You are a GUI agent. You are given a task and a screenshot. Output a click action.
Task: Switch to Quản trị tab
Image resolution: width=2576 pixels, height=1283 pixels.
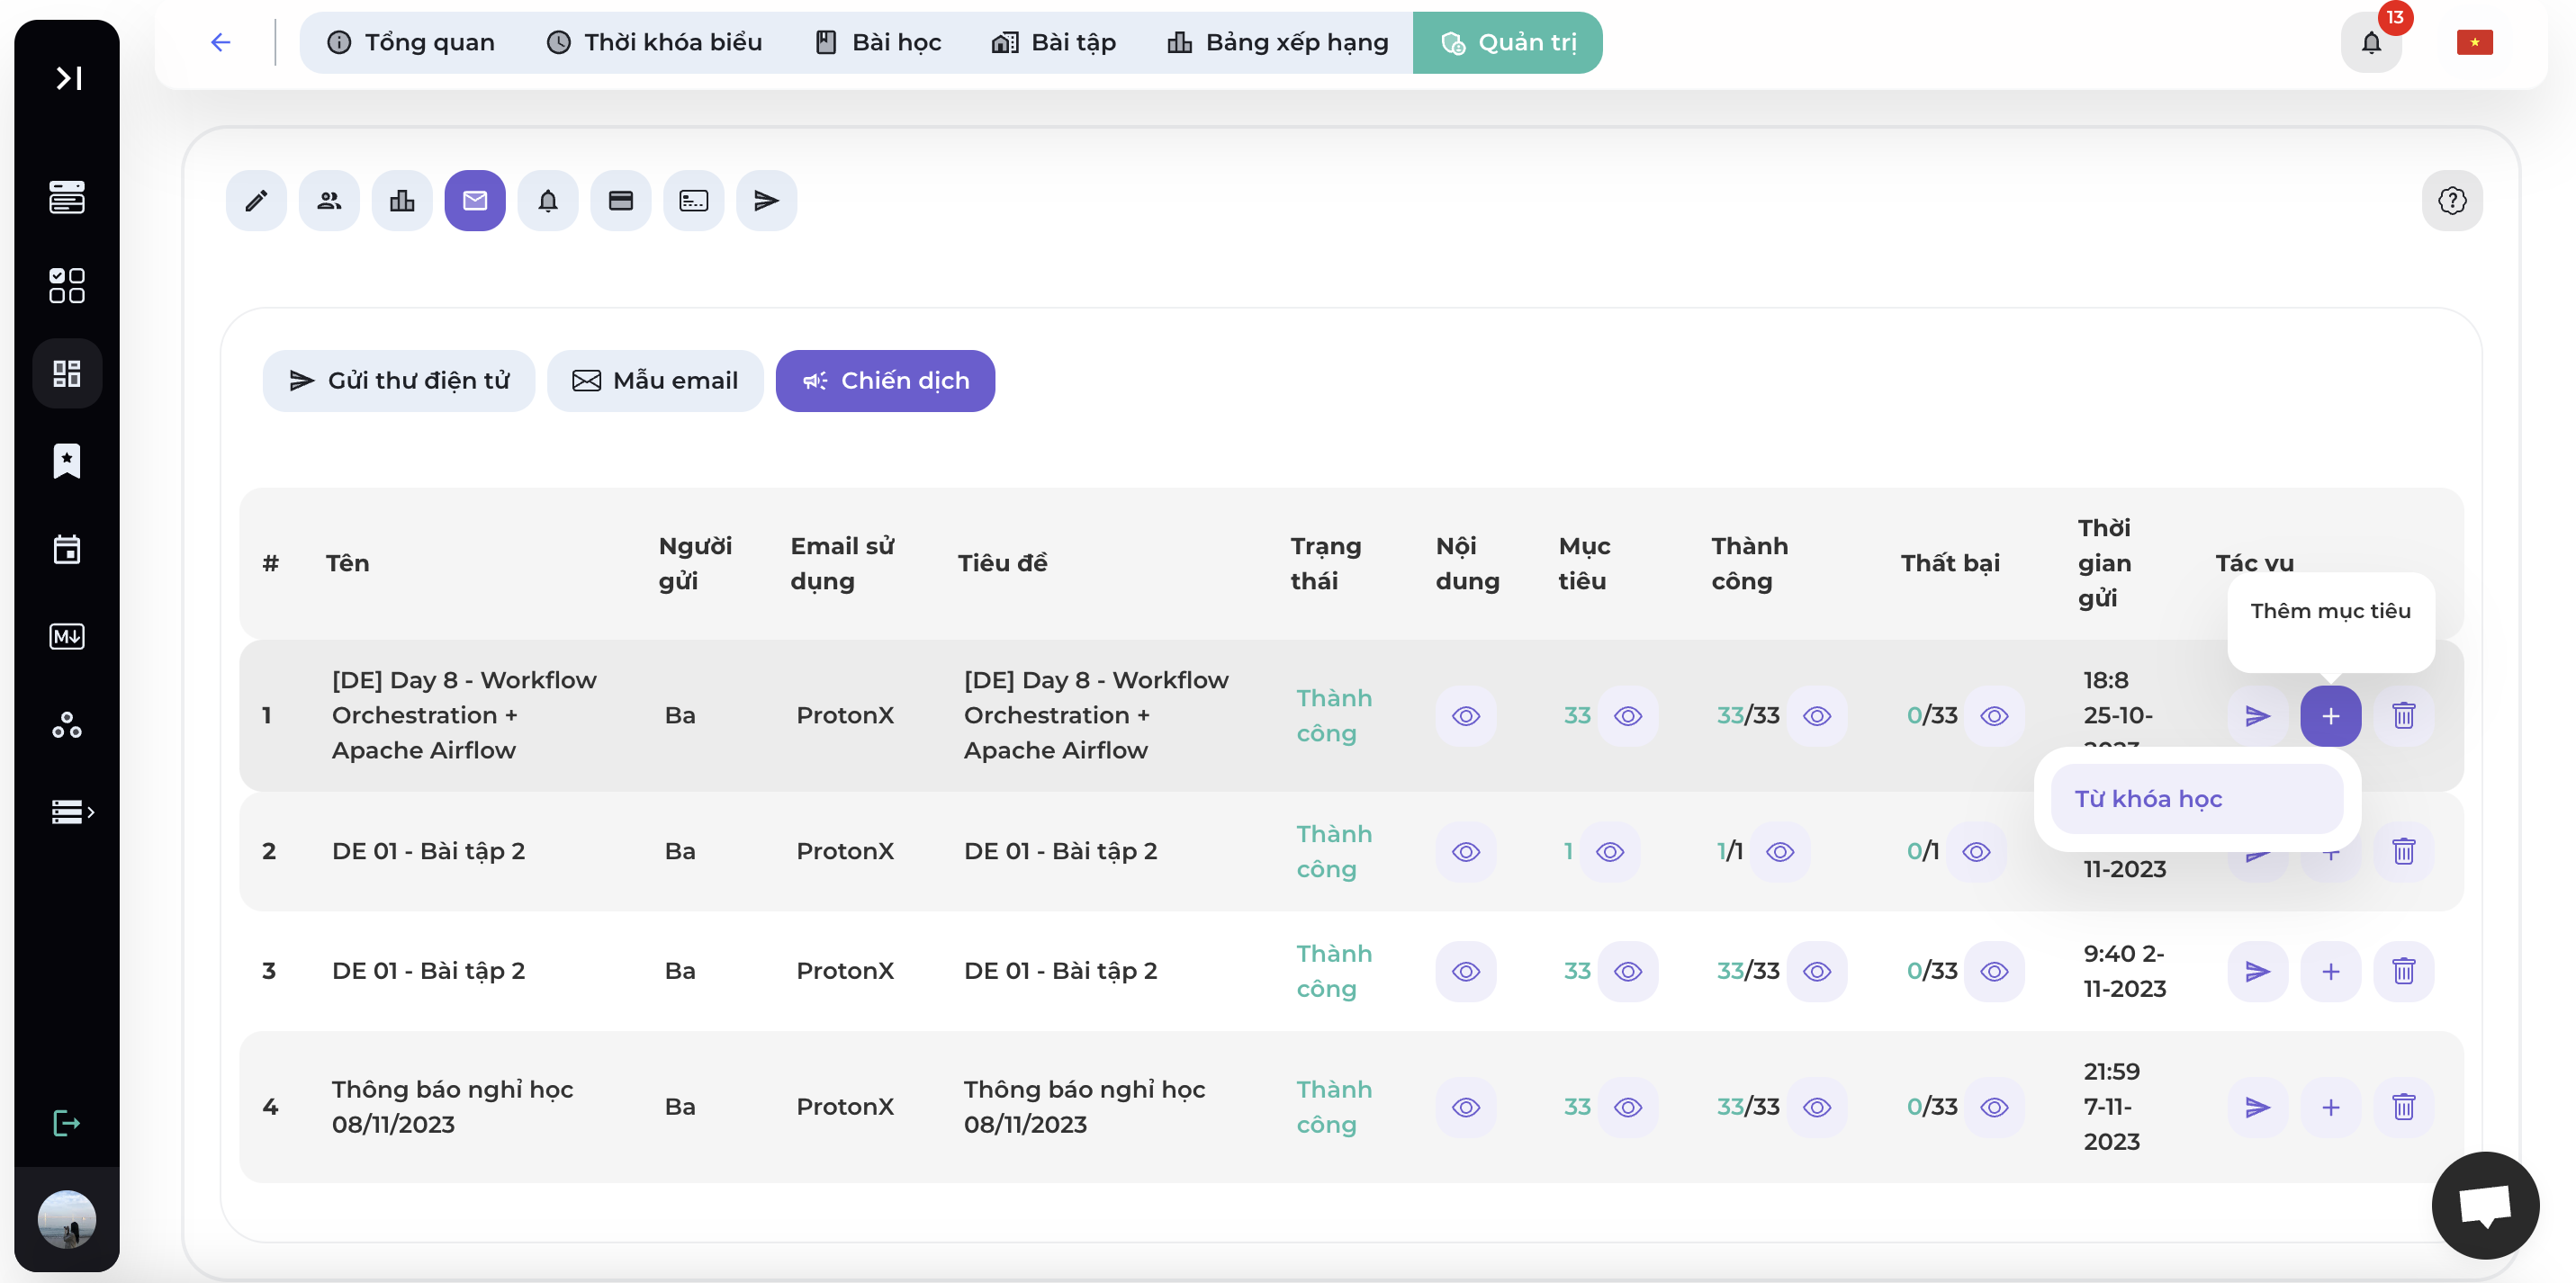pyautogui.click(x=1507, y=42)
